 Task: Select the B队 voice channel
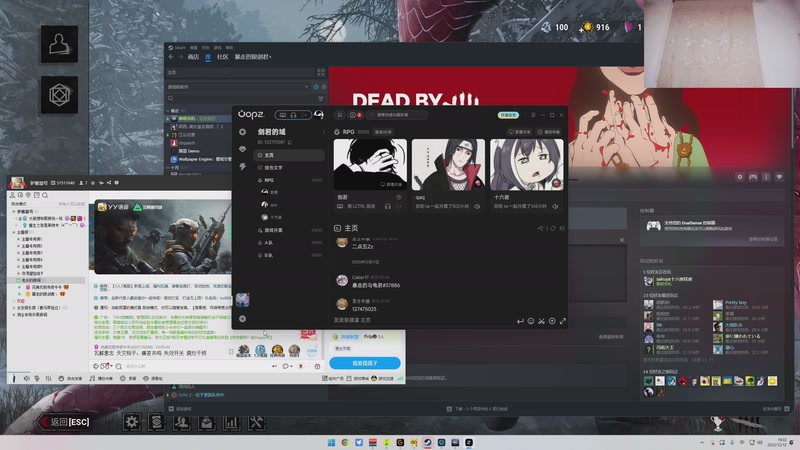coord(289,255)
